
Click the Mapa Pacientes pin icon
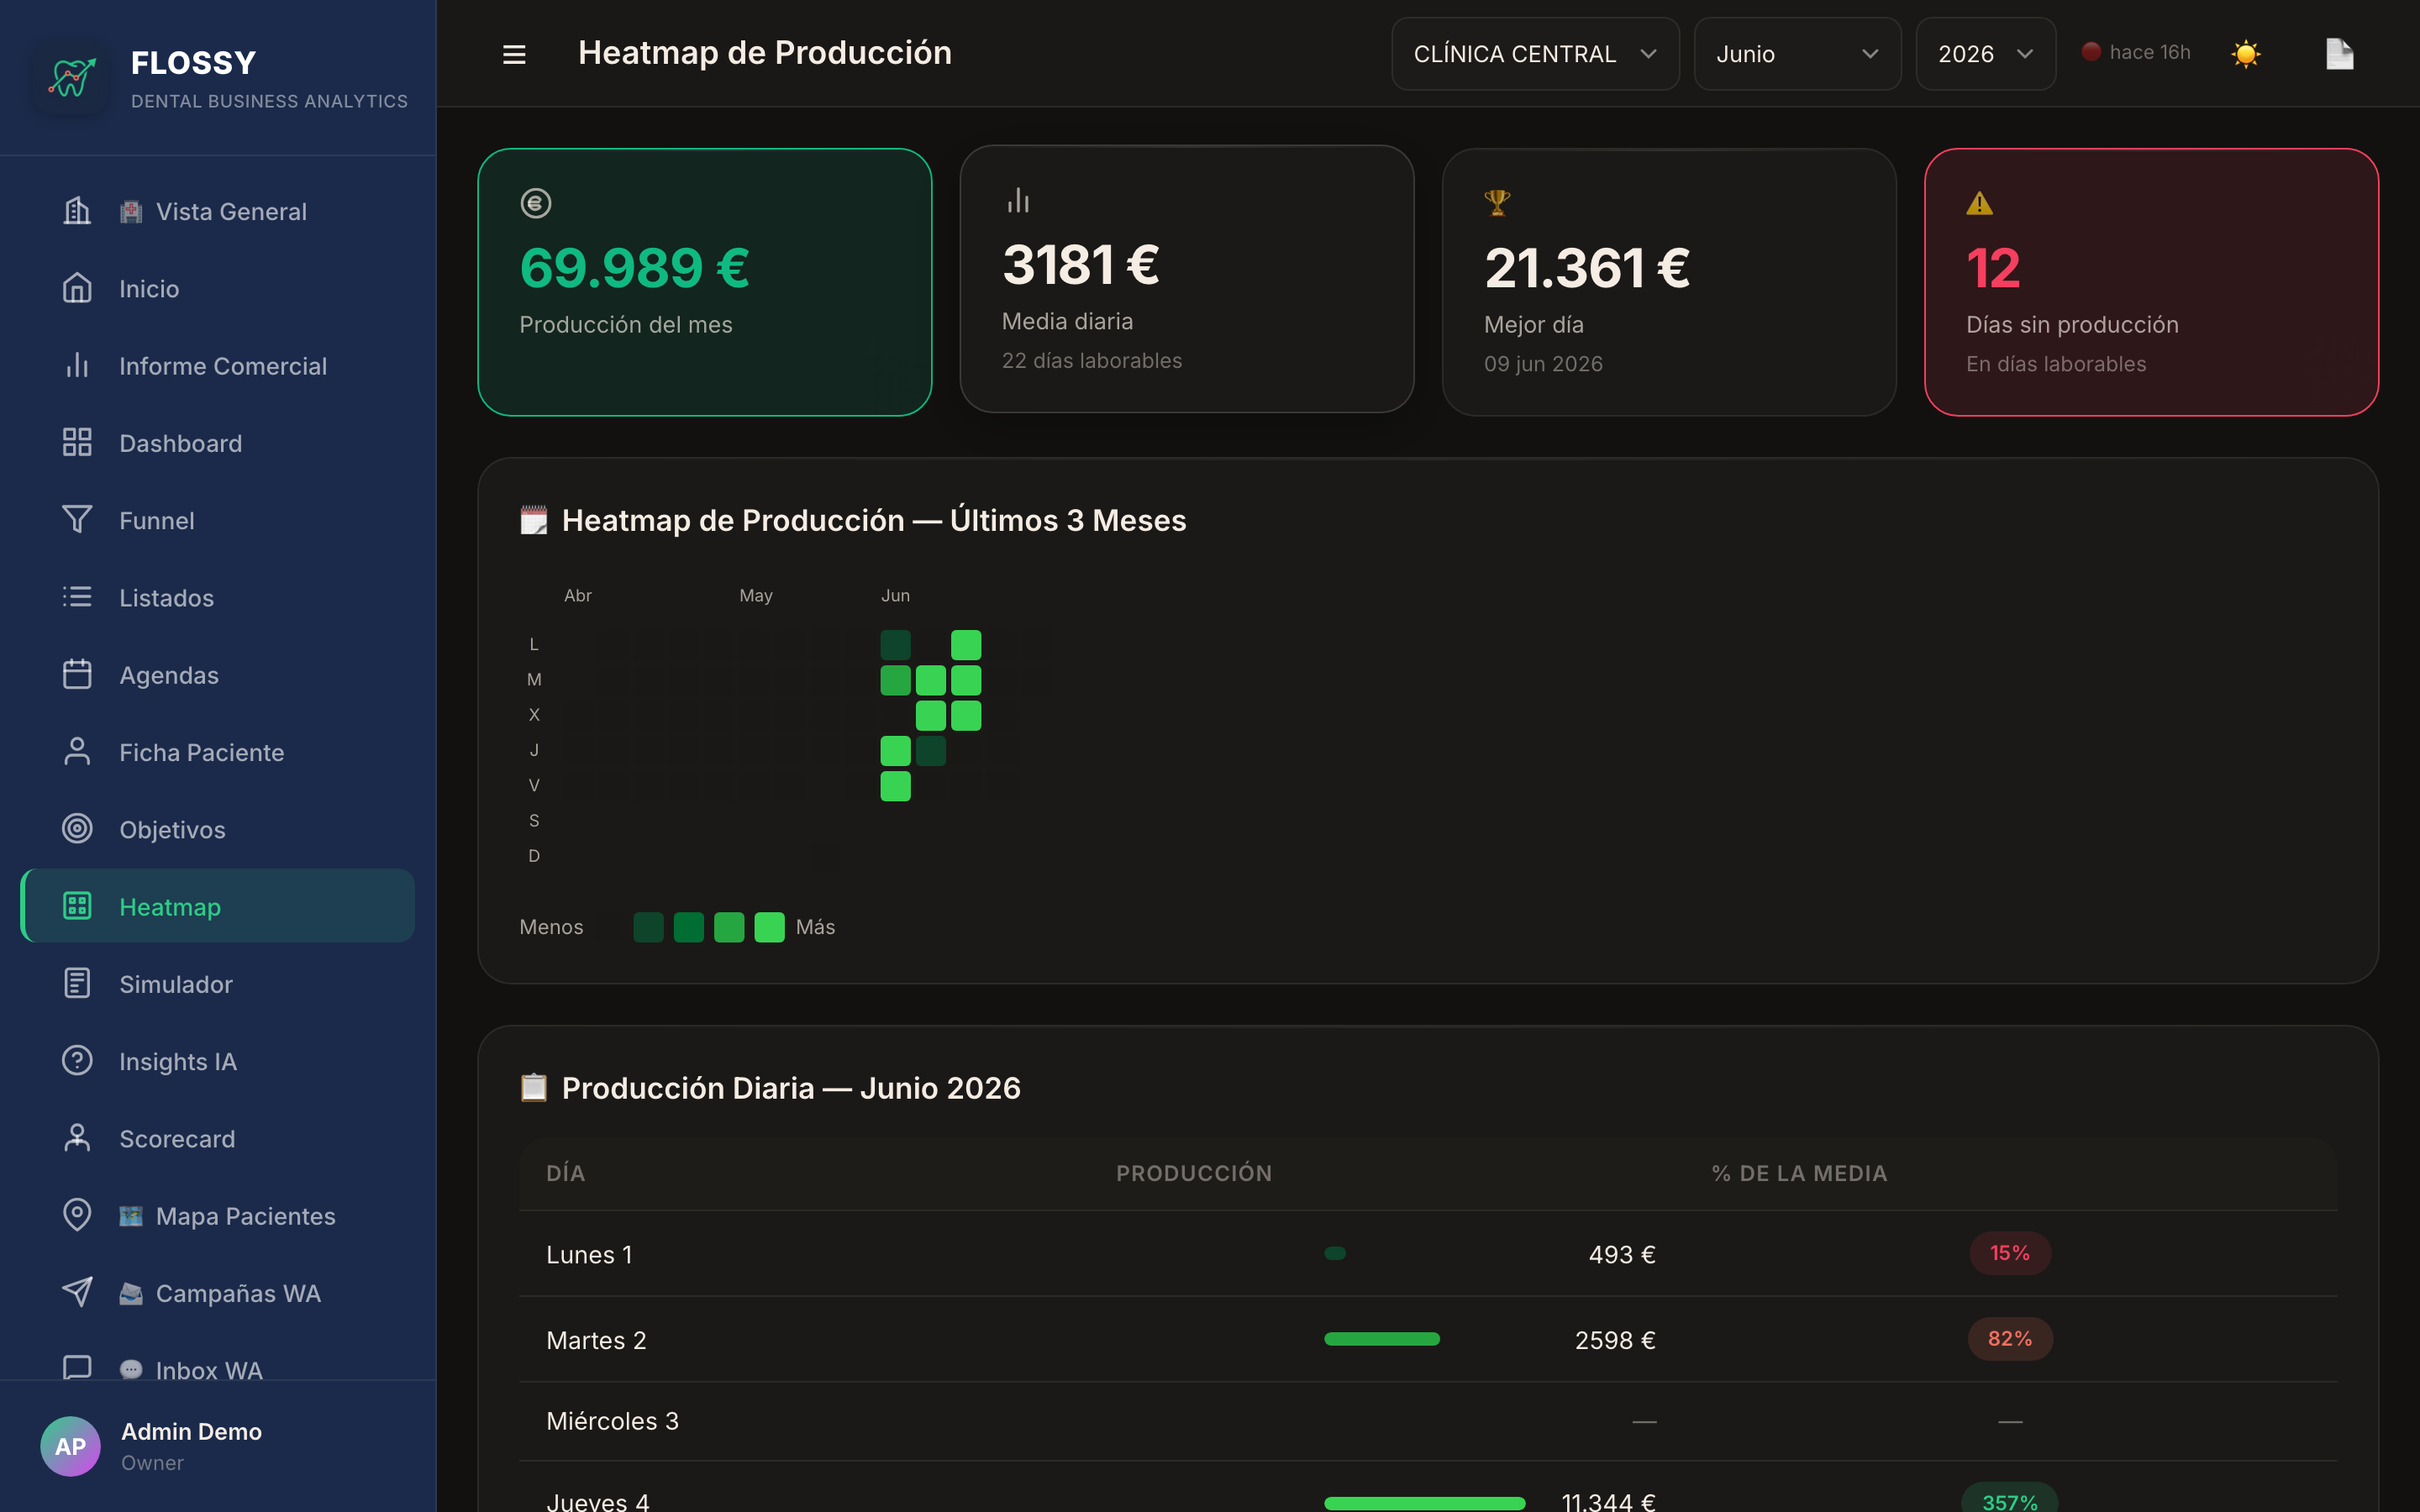point(77,1215)
